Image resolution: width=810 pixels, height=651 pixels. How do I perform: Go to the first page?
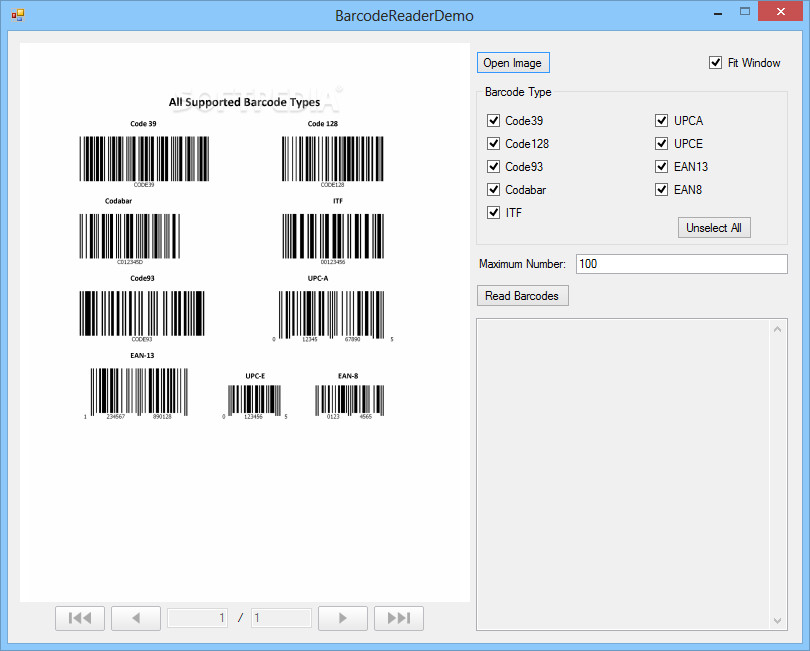point(80,618)
